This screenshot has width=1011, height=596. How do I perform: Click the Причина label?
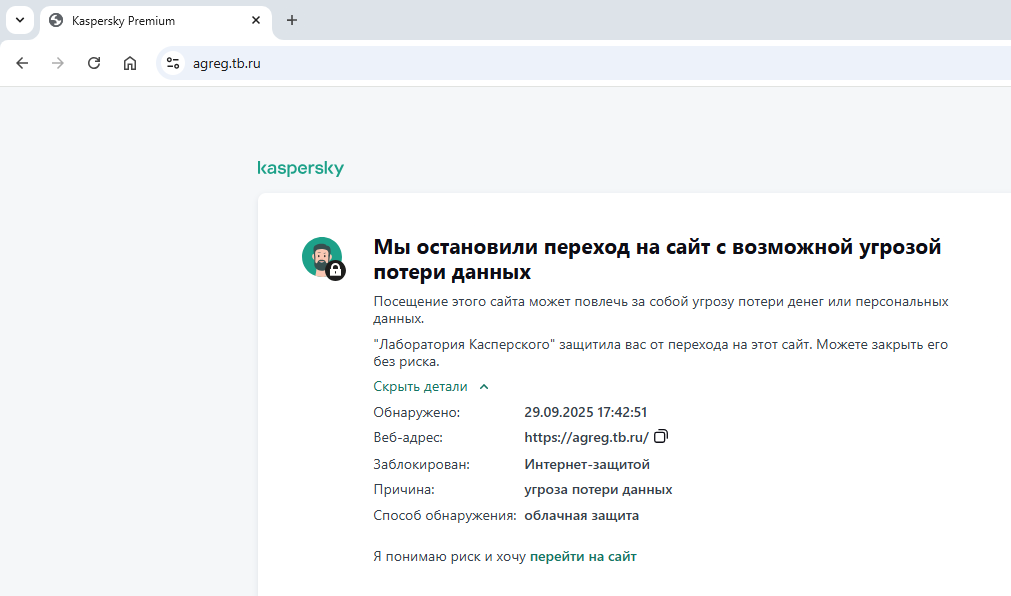coord(404,490)
